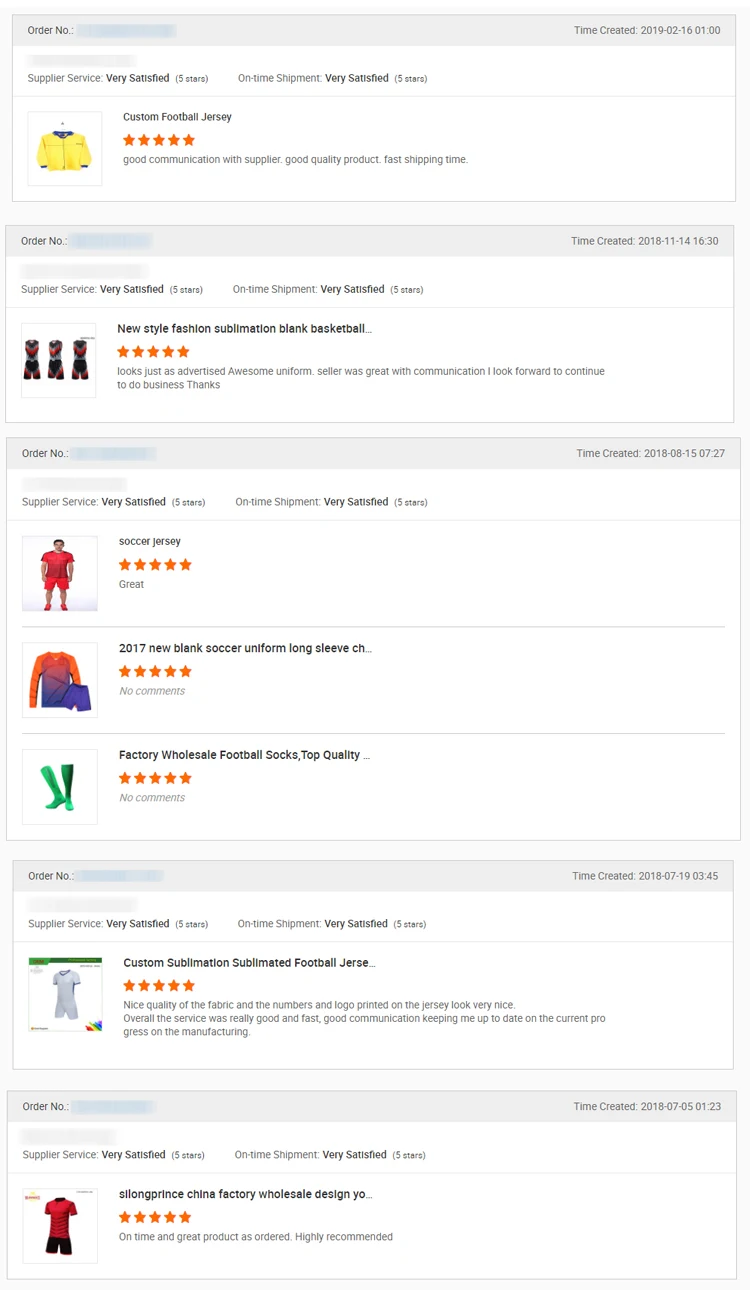Click the order number dated 2018-07-05

click(113, 1107)
